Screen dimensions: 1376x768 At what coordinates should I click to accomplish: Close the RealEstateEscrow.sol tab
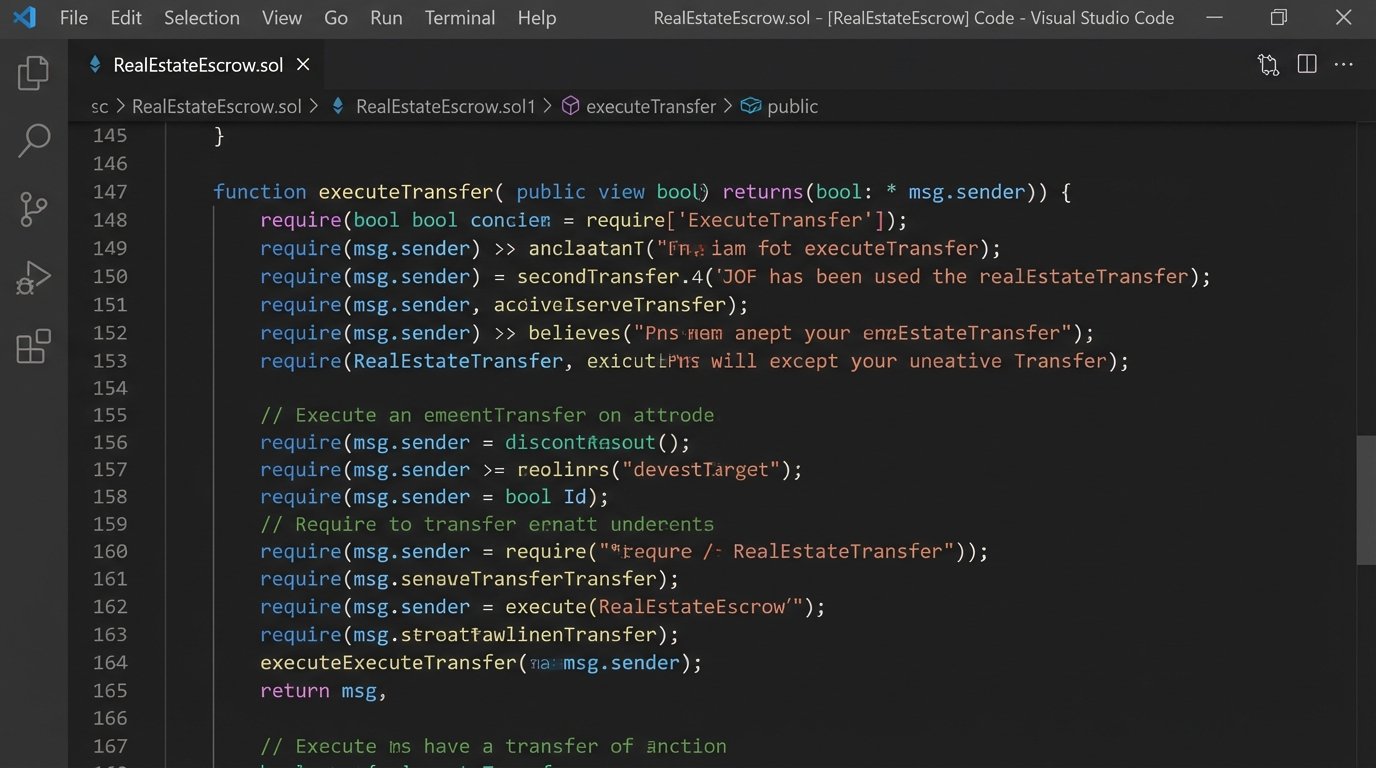coord(303,65)
